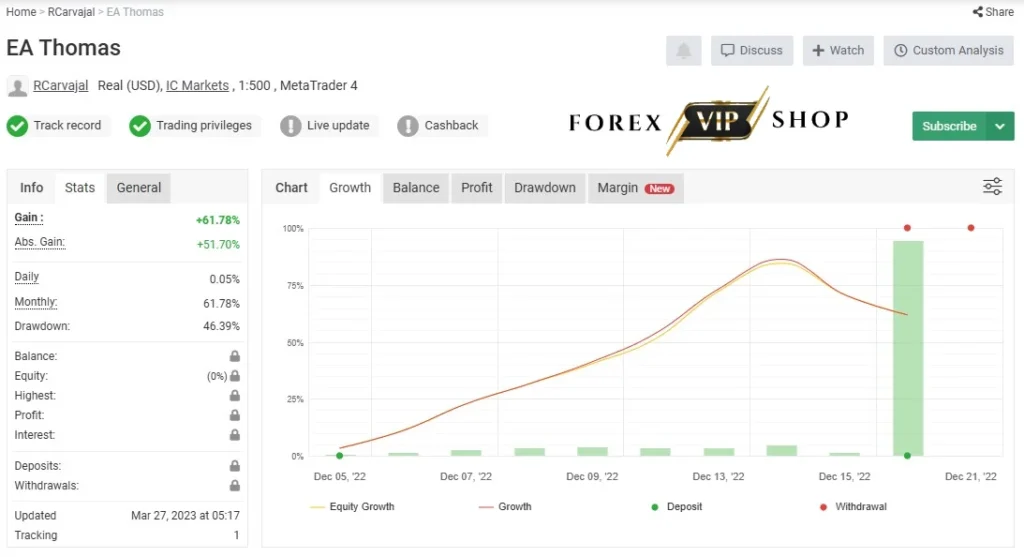This screenshot has height=557, width=1024.
Task: Click the Abs. Gain label
Action: pyautogui.click(x=40, y=242)
